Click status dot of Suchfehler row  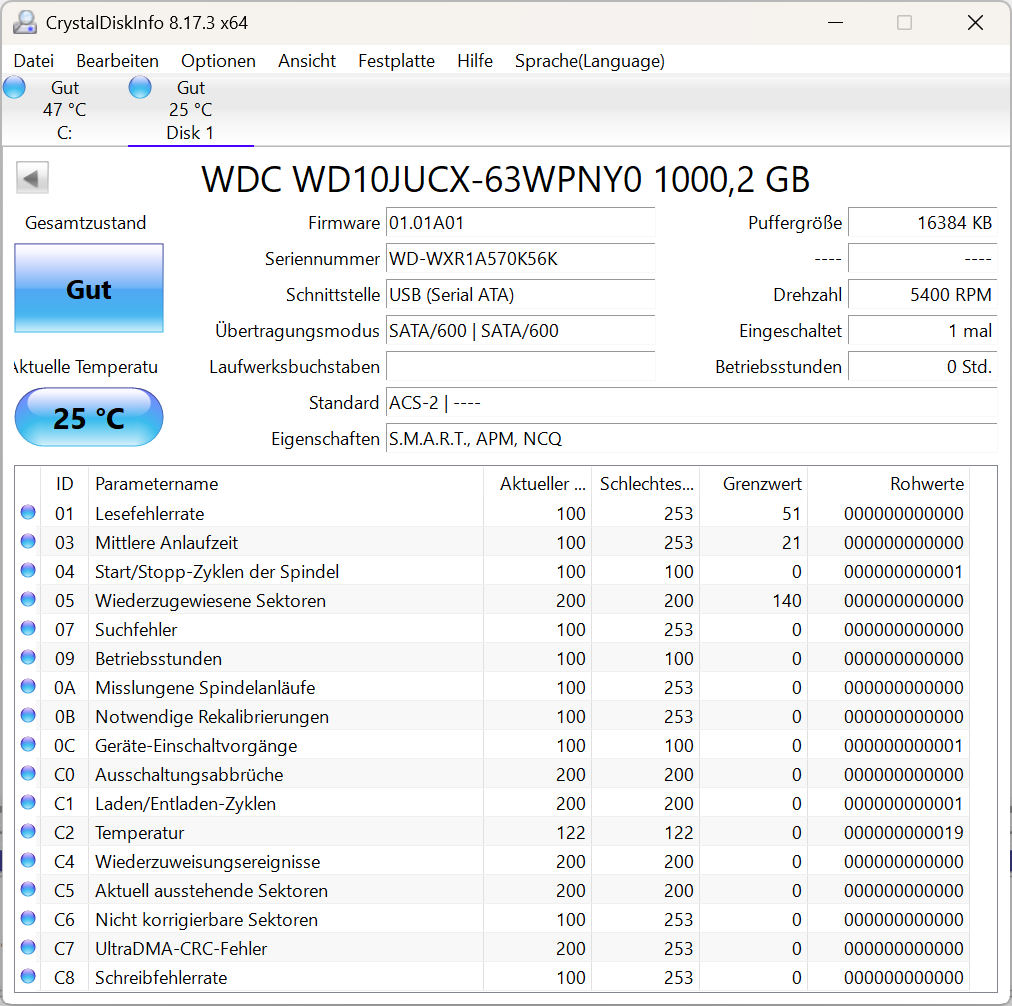pyautogui.click(x=28, y=629)
